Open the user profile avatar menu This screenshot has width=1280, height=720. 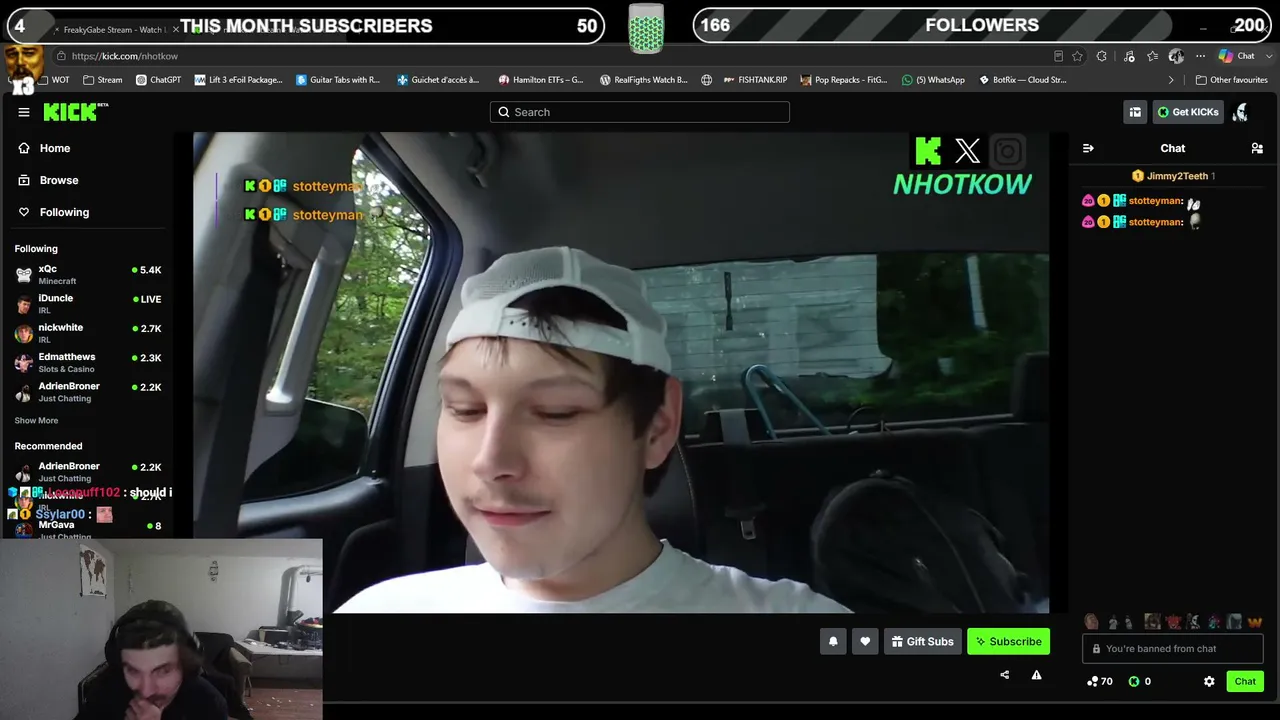(1241, 112)
